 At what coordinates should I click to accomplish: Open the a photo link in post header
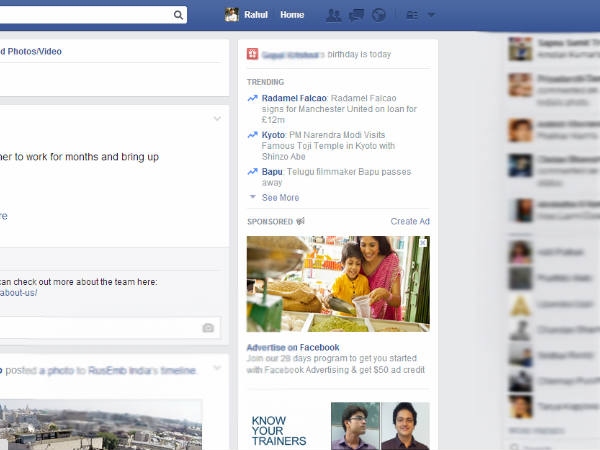tap(57, 370)
